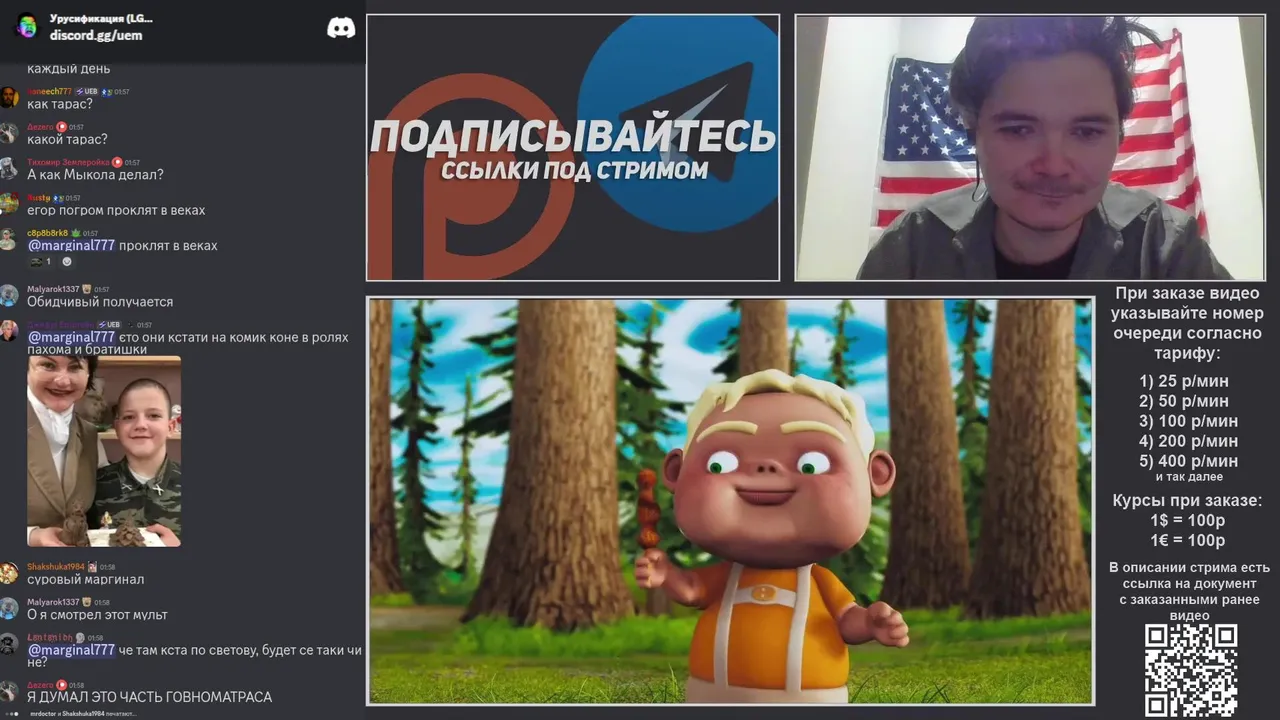This screenshot has width=1280, height=720.
Task: Click the UEB tag badge next to Daneech777
Action: pos(87,91)
